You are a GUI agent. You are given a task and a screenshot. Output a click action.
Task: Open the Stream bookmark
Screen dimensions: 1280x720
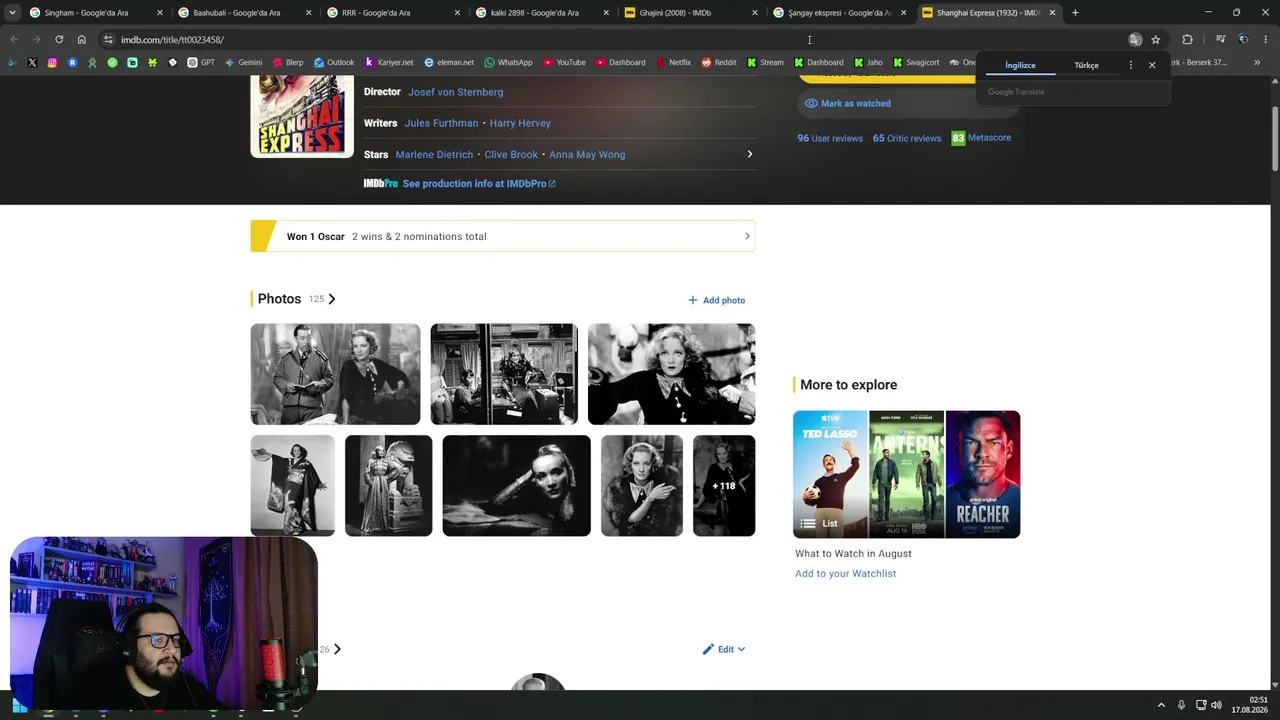point(765,62)
